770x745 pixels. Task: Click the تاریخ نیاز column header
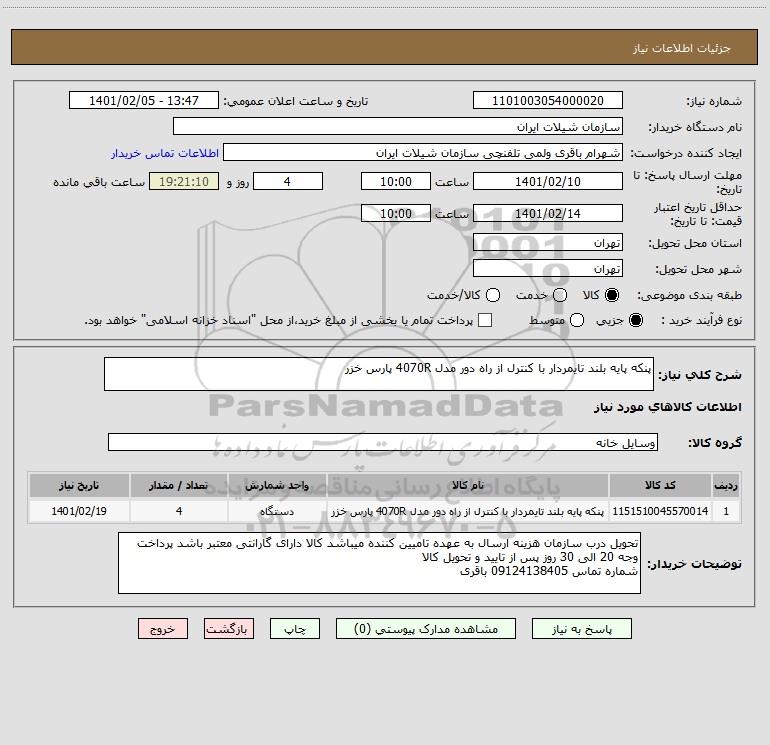pos(79,485)
